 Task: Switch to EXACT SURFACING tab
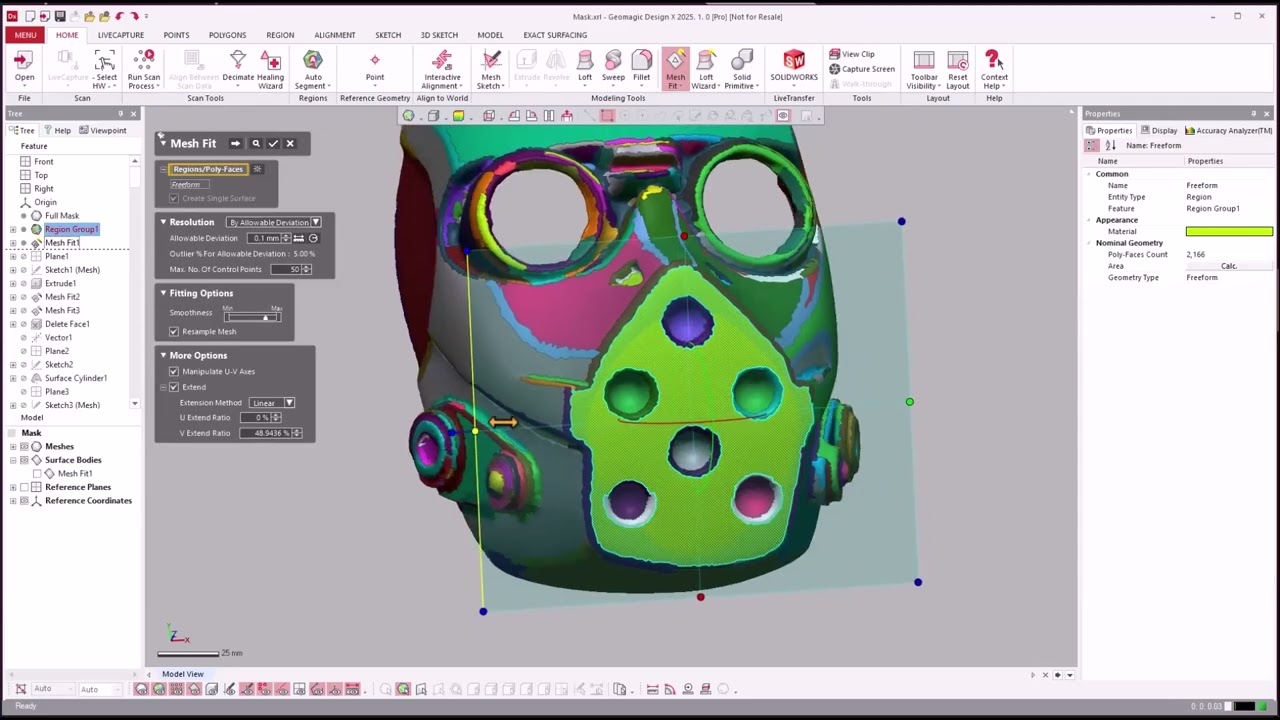coord(555,35)
